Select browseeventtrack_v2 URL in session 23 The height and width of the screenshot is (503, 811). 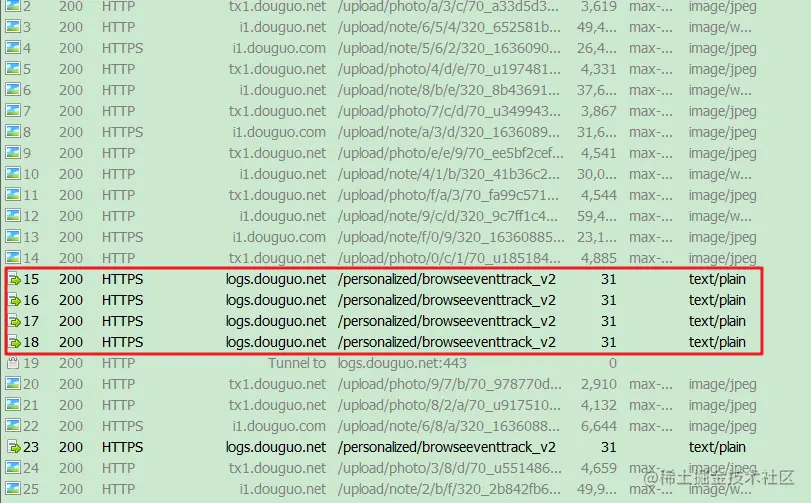pos(447,447)
